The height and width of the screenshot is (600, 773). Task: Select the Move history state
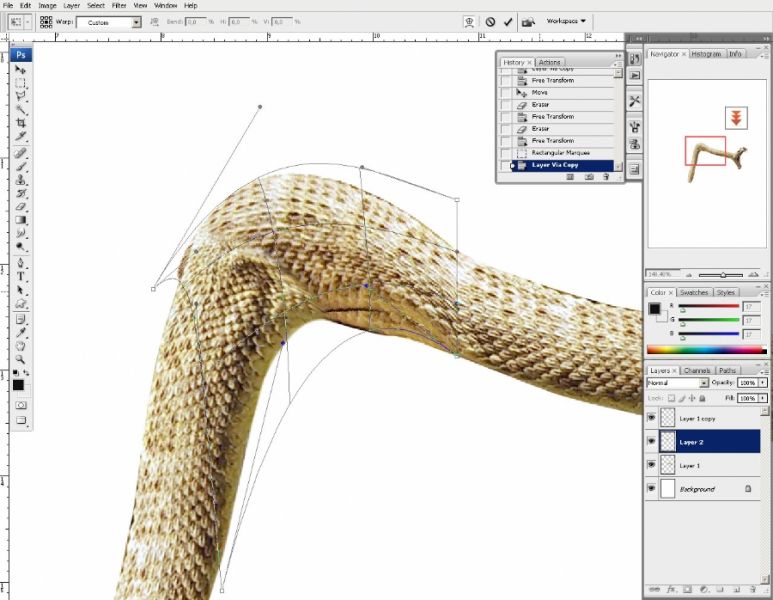pos(562,93)
